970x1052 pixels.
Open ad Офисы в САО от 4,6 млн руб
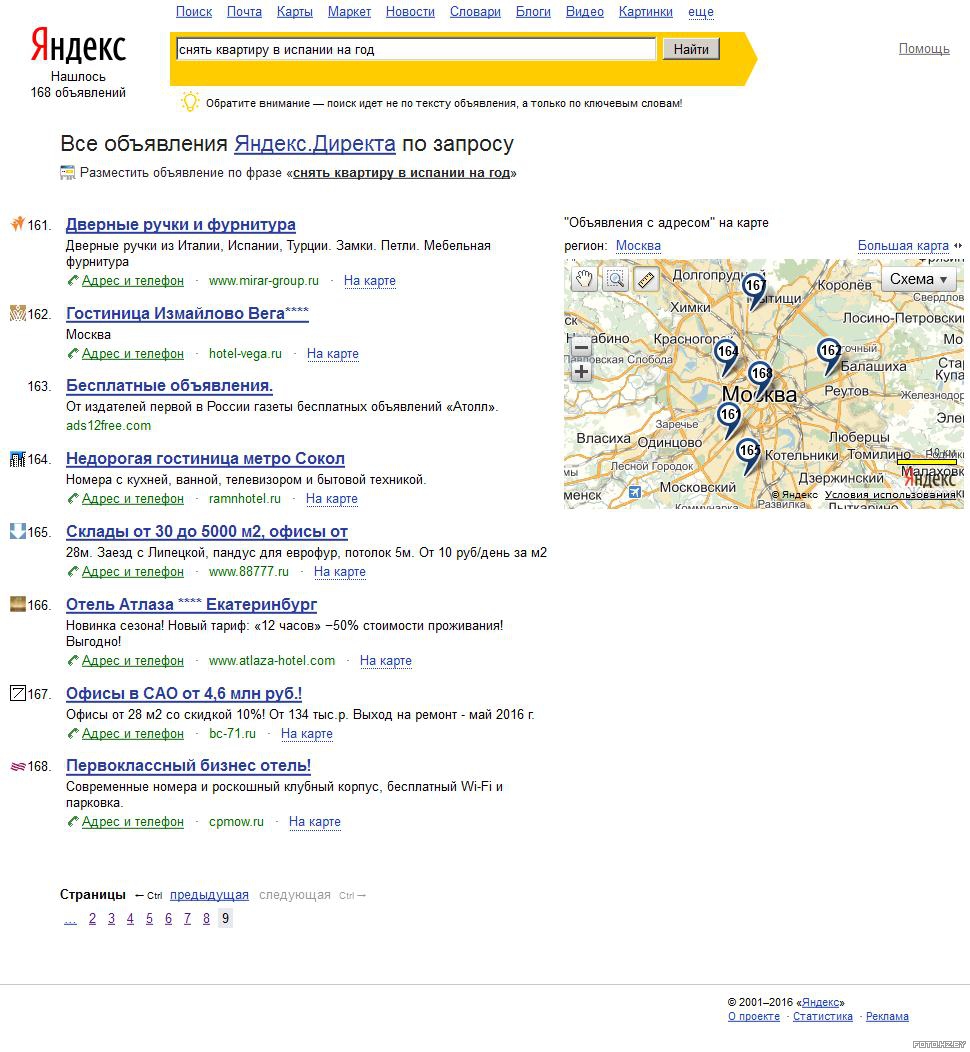(184, 694)
